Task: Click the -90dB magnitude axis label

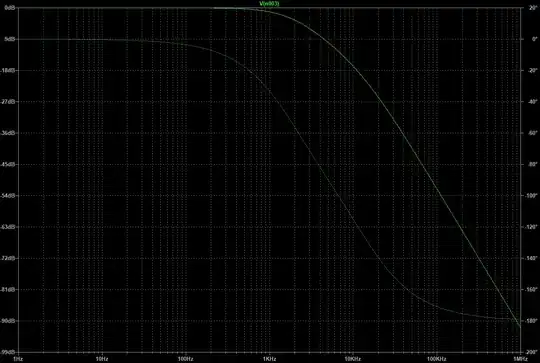Action: click(8, 321)
